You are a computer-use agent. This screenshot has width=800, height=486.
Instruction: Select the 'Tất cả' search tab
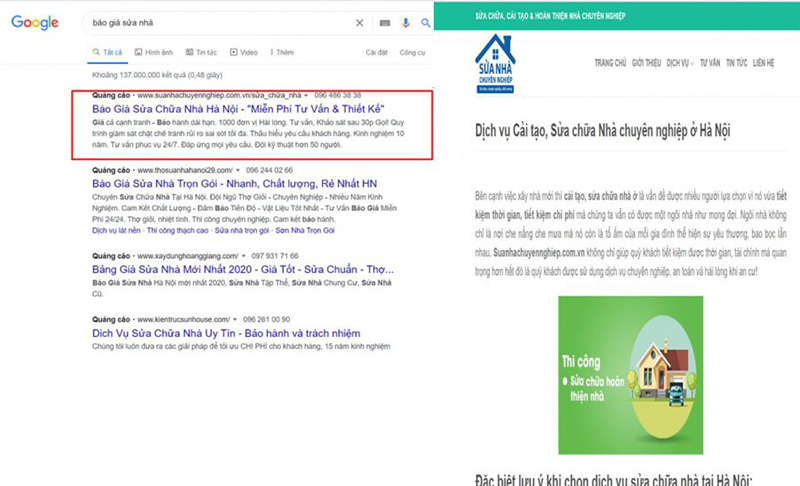[x=107, y=53]
